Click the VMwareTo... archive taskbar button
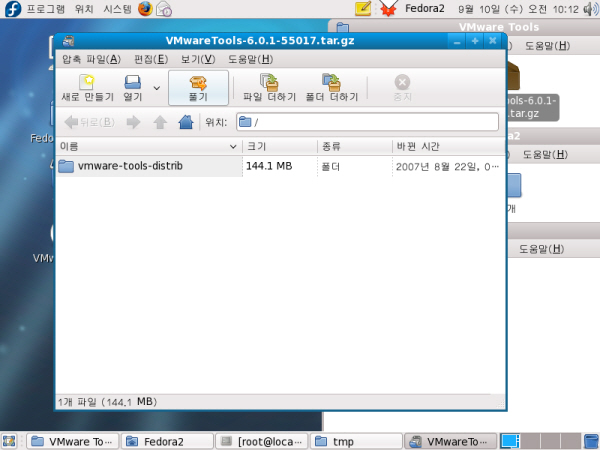This screenshot has width=600, height=450. (x=450, y=442)
